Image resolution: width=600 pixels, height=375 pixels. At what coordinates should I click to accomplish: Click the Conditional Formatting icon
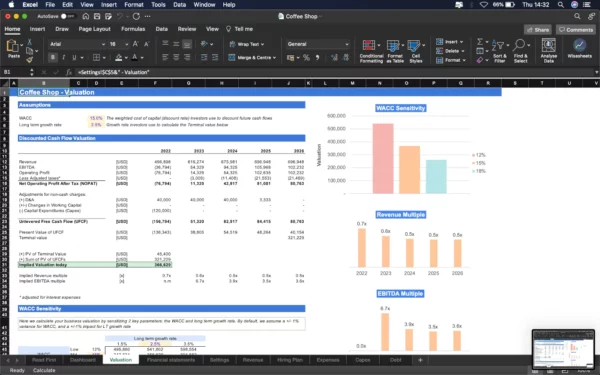tap(369, 46)
